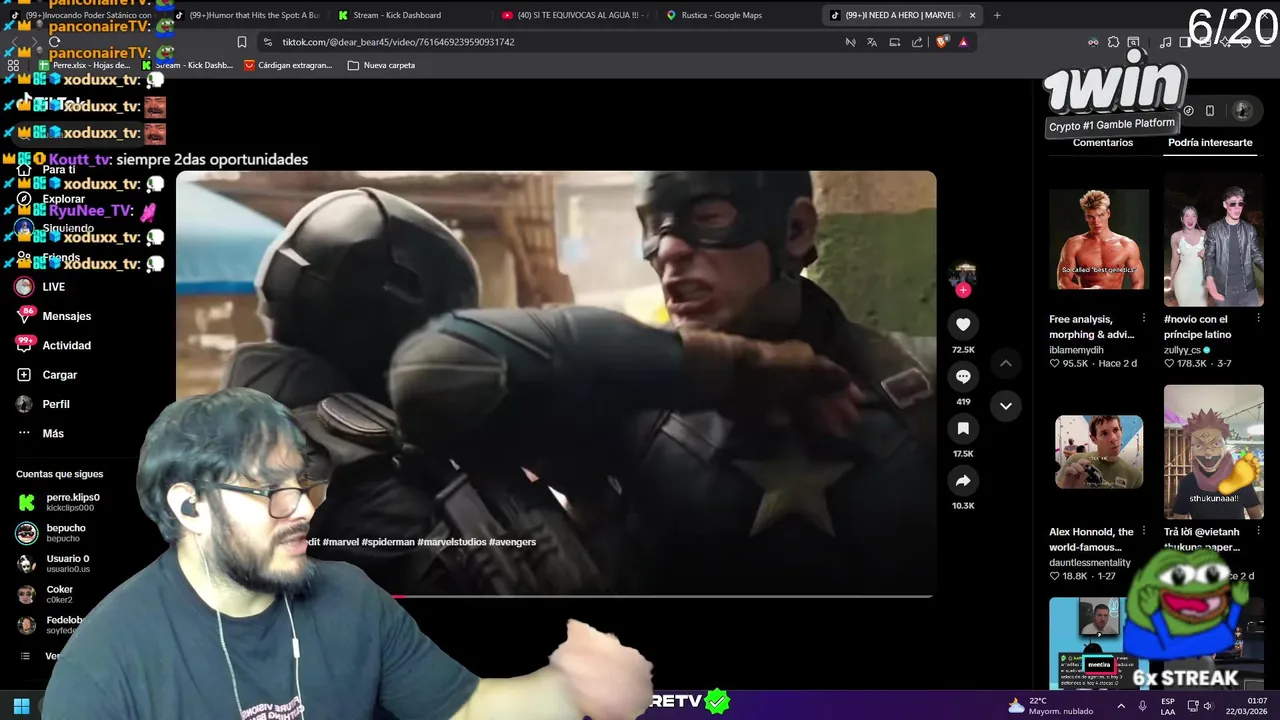This screenshot has width=1280, height=720.
Task: Switch to the Comentarios tab
Action: click(1103, 142)
